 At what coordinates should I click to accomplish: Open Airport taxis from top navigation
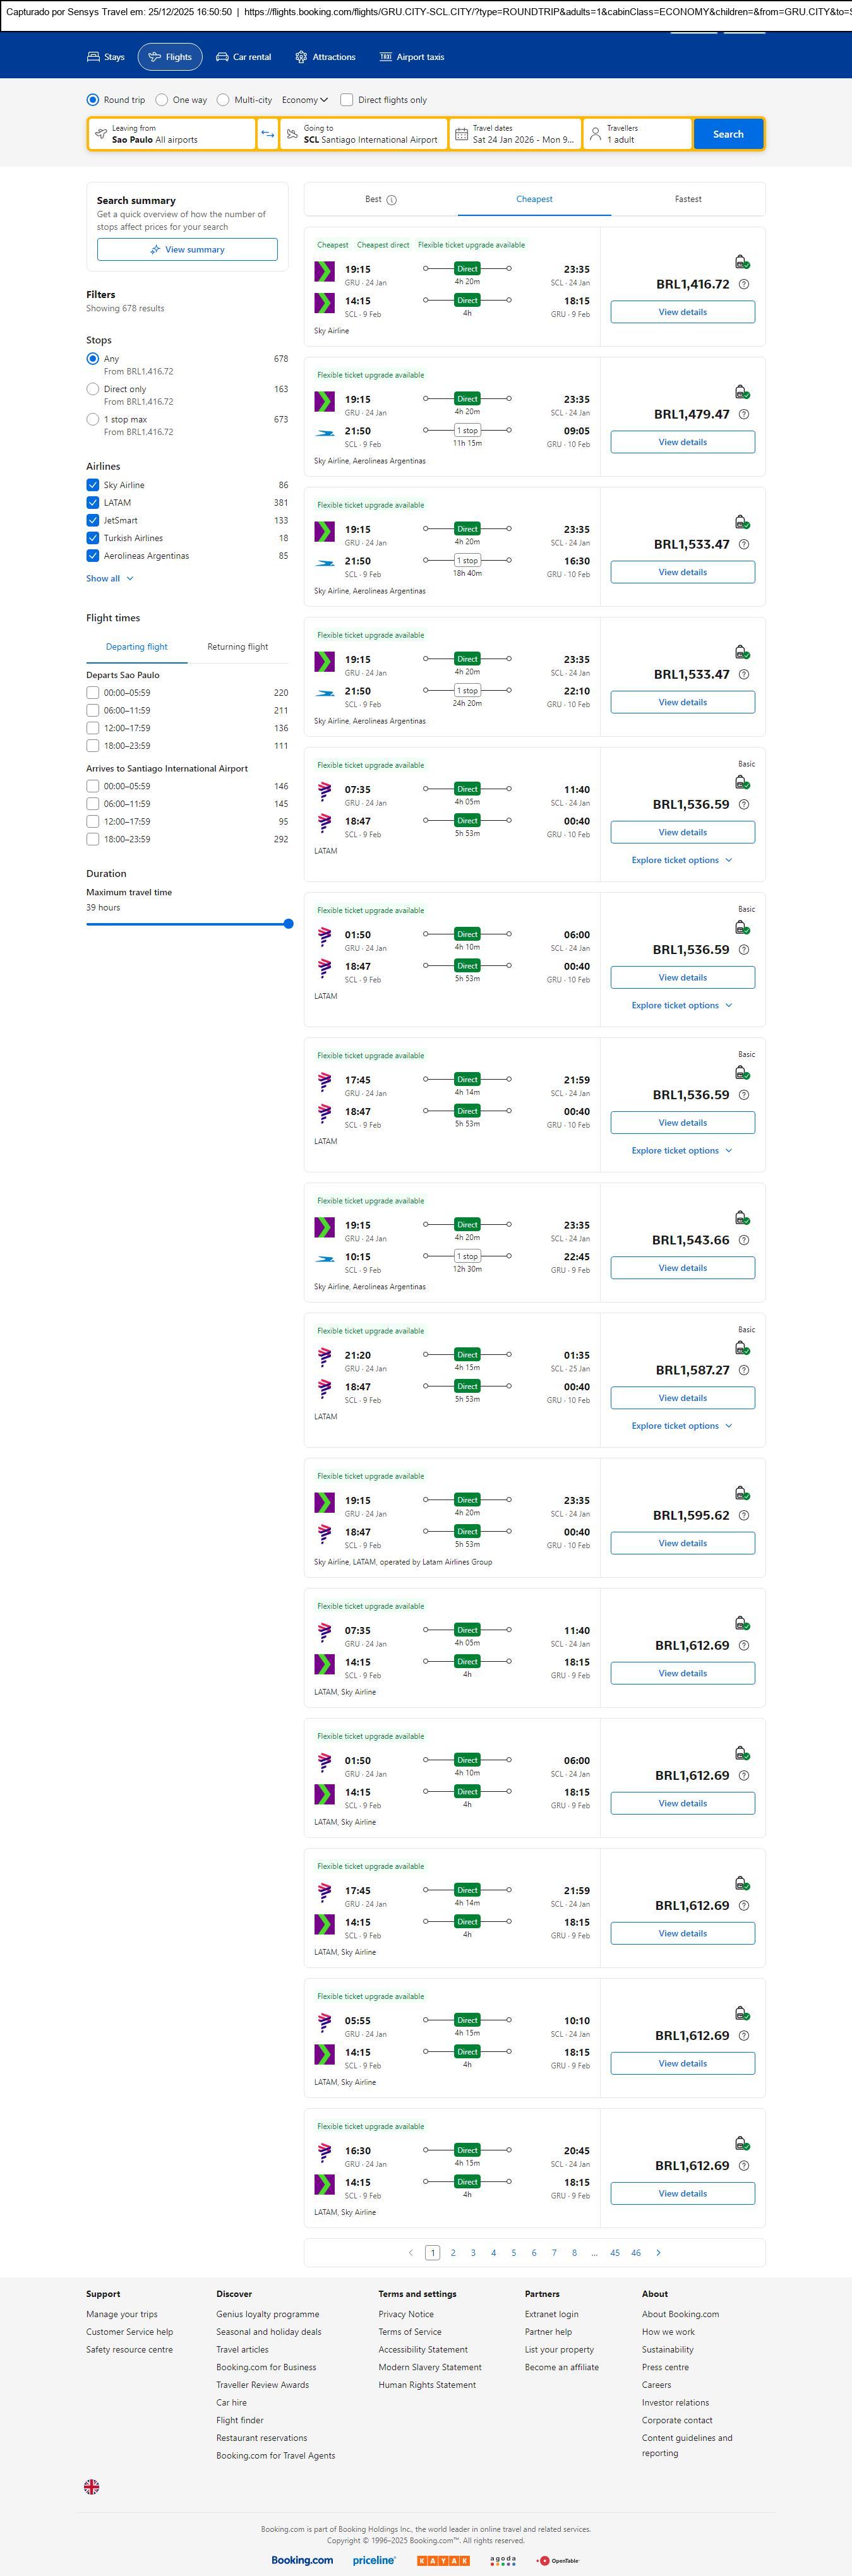tap(411, 57)
